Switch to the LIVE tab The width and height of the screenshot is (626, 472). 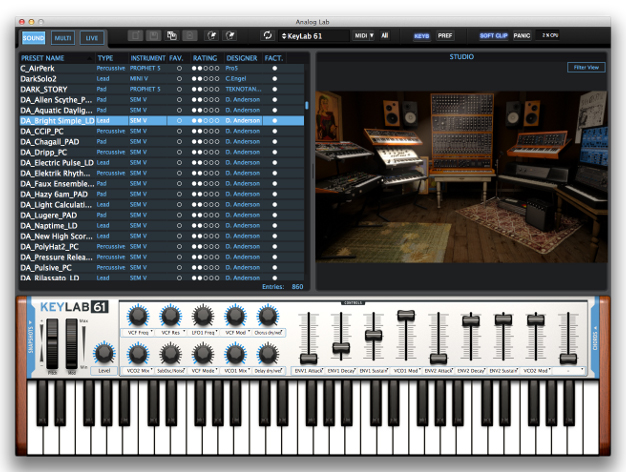point(91,38)
